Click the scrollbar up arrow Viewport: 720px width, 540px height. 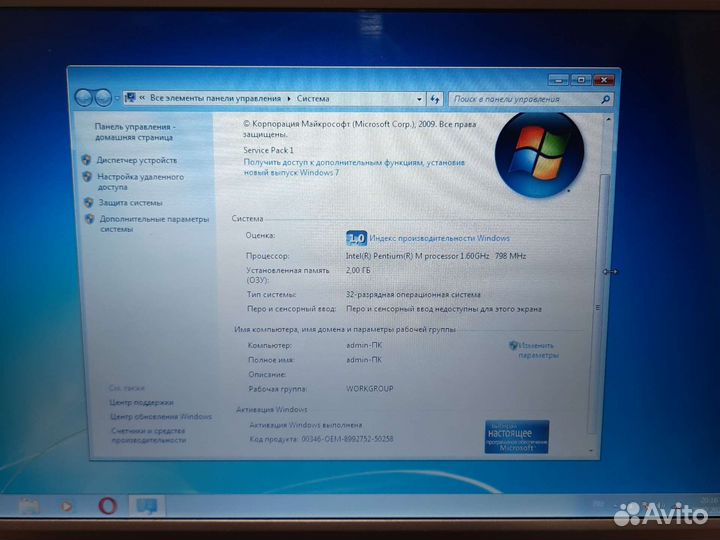(608, 119)
